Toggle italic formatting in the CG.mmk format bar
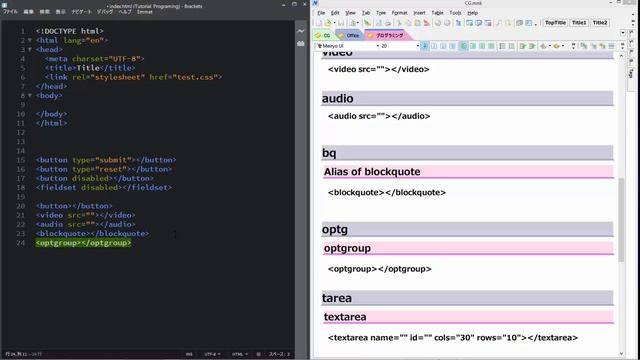The height and width of the screenshot is (360, 640). point(434,46)
